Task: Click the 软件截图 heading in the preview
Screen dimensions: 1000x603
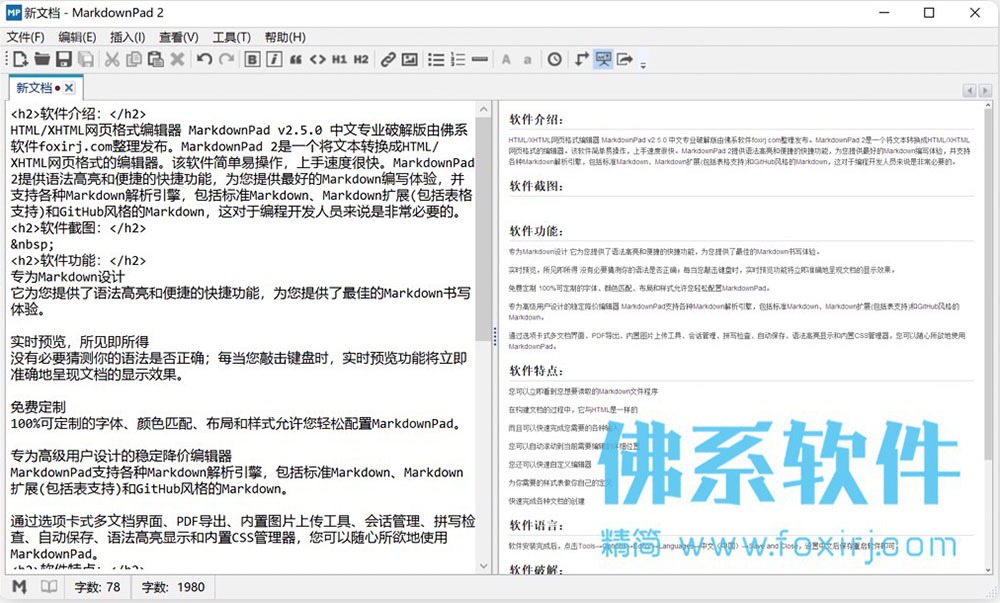Action: (x=536, y=186)
